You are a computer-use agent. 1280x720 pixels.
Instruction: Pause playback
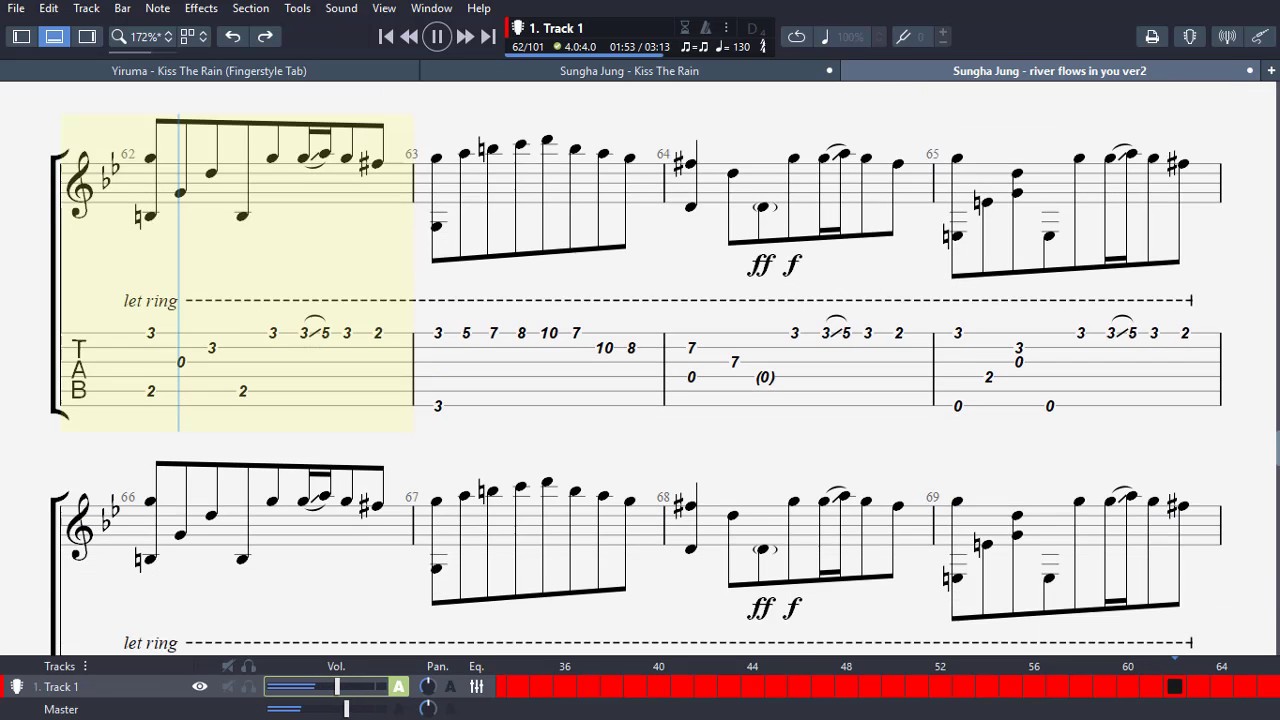437,37
